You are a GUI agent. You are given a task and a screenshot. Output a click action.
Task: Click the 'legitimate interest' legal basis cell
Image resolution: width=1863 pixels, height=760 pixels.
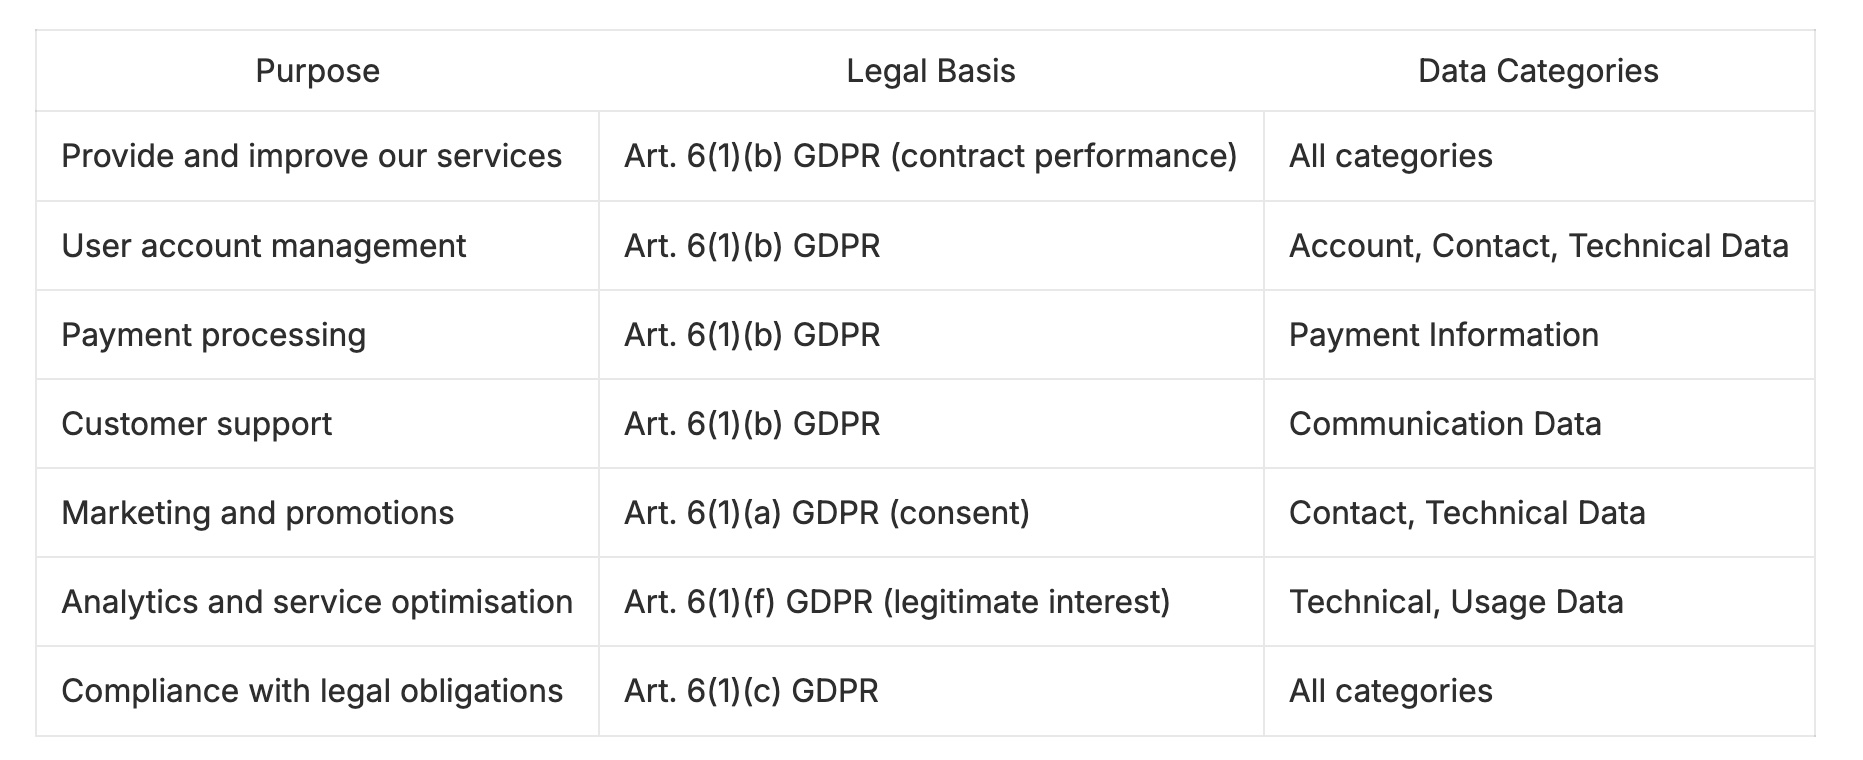[896, 602]
